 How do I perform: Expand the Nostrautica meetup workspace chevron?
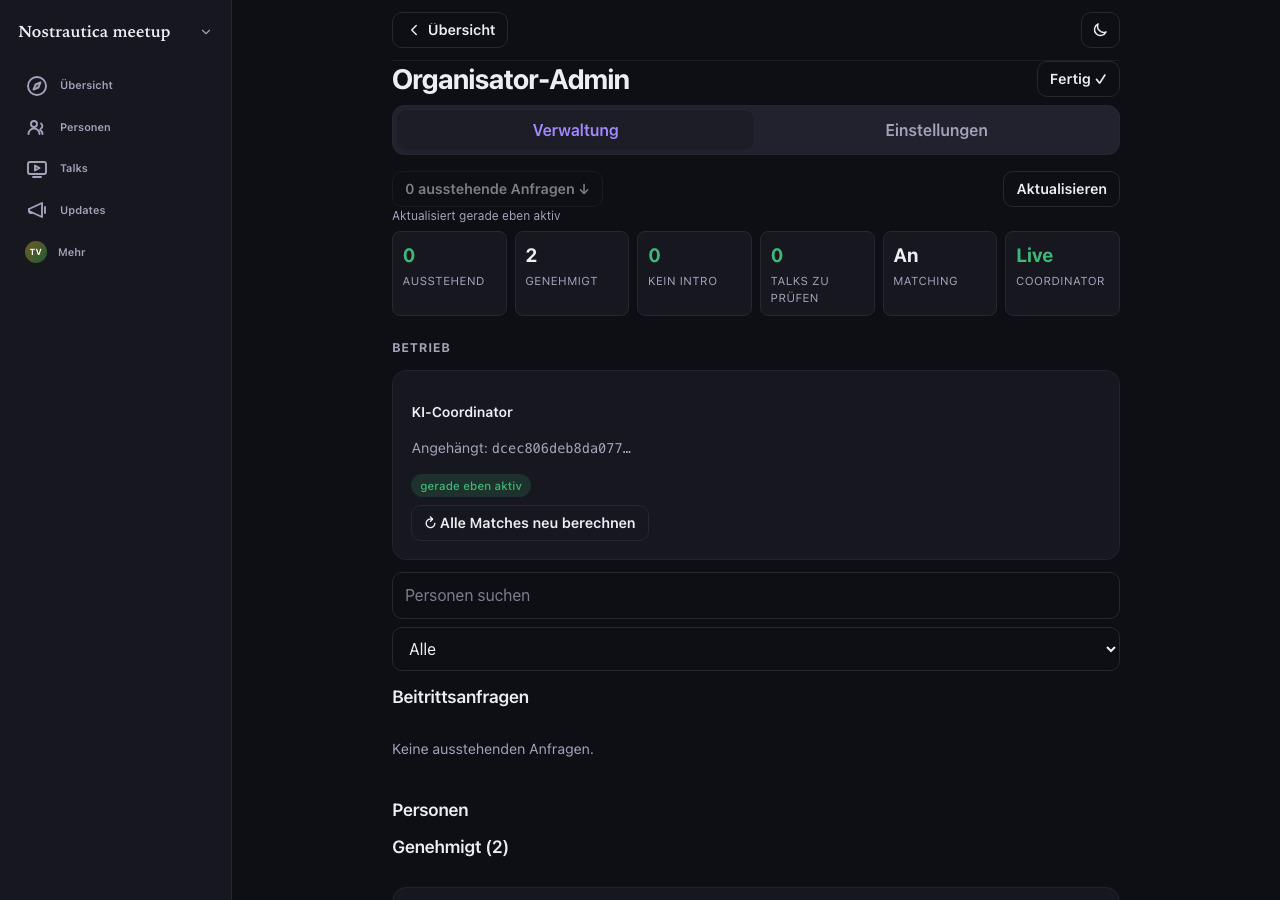click(x=206, y=32)
